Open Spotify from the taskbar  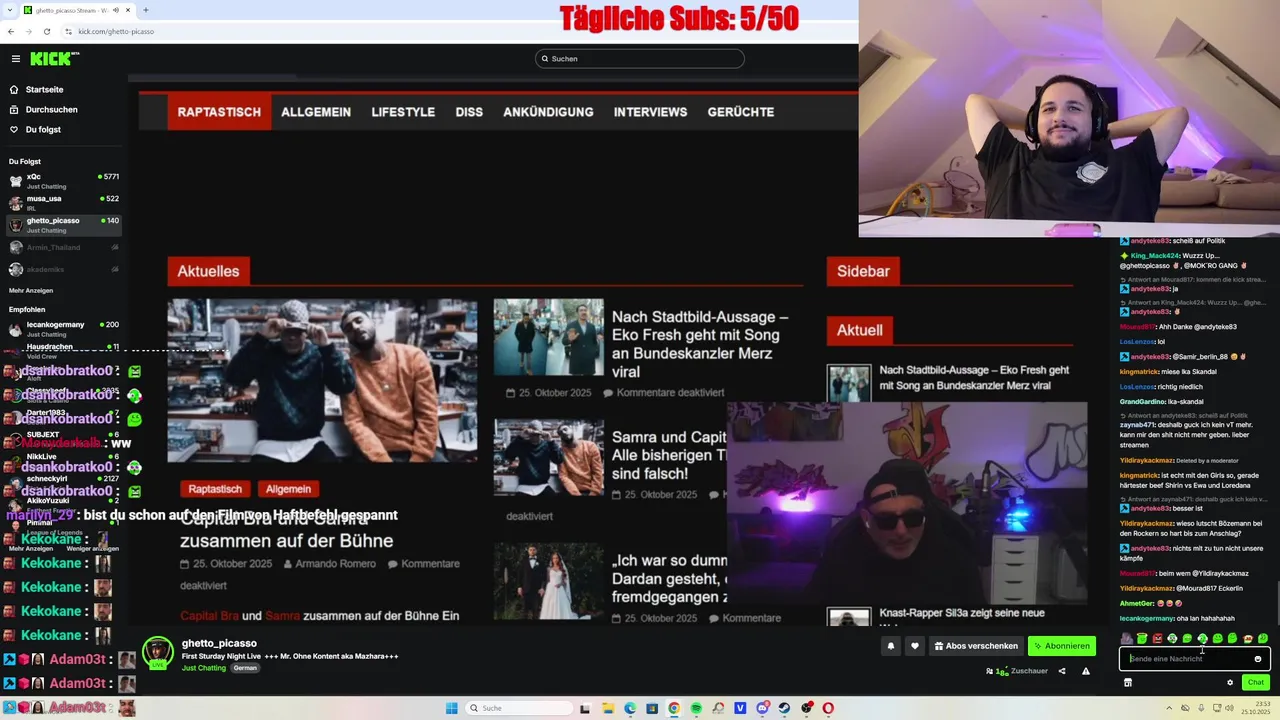click(696, 708)
